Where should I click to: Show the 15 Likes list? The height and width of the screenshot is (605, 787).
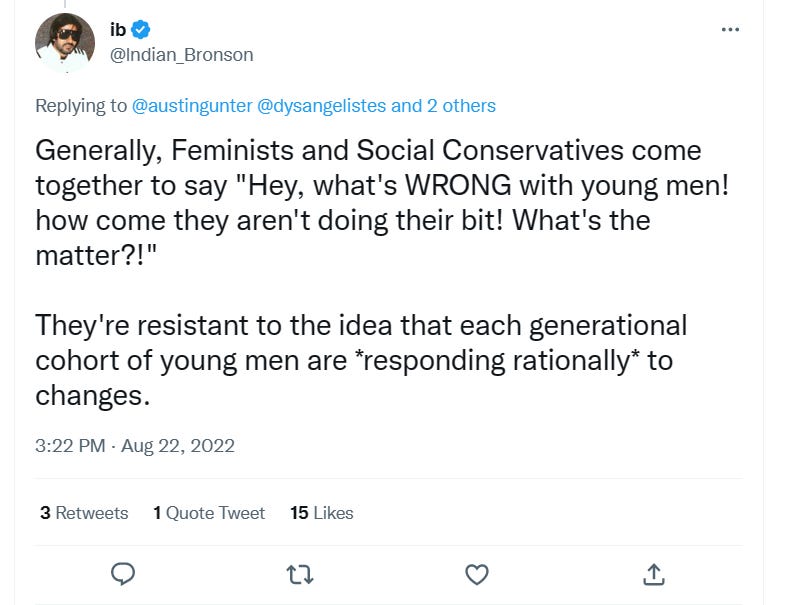(x=321, y=512)
